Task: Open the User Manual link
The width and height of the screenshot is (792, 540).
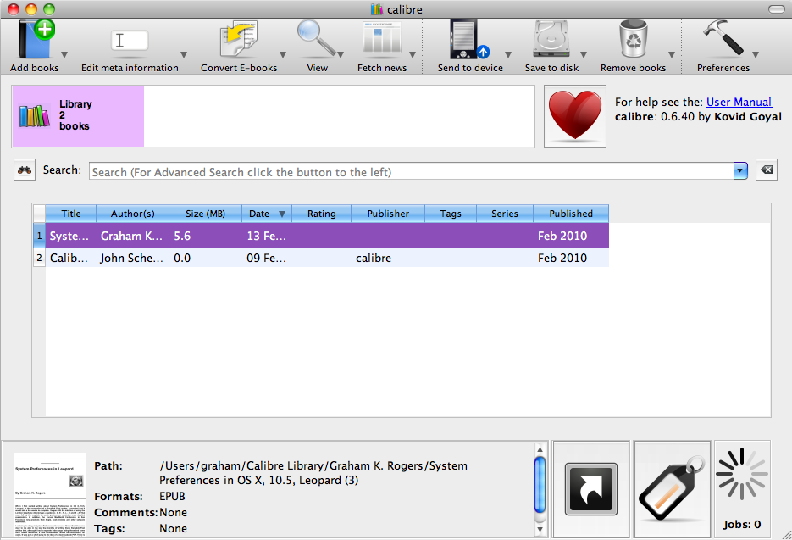Action: point(738,102)
